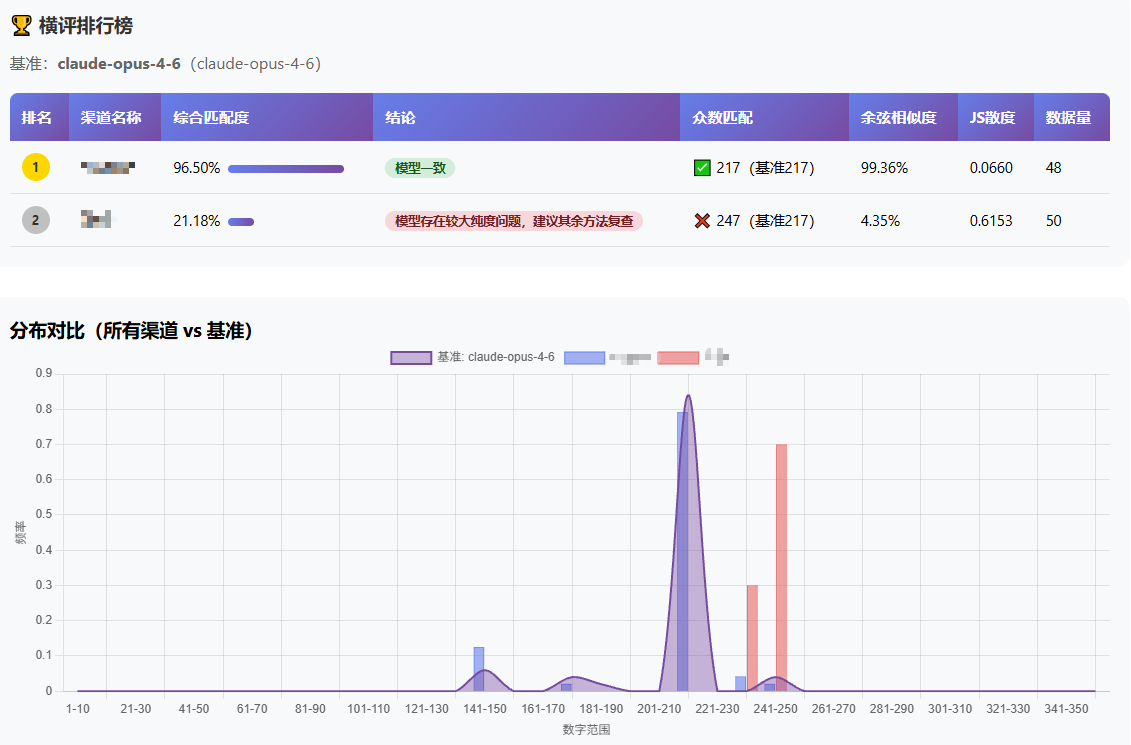Click the bold claude-opus-4-6 baseline name
1131x745 pixels.
click(x=119, y=63)
